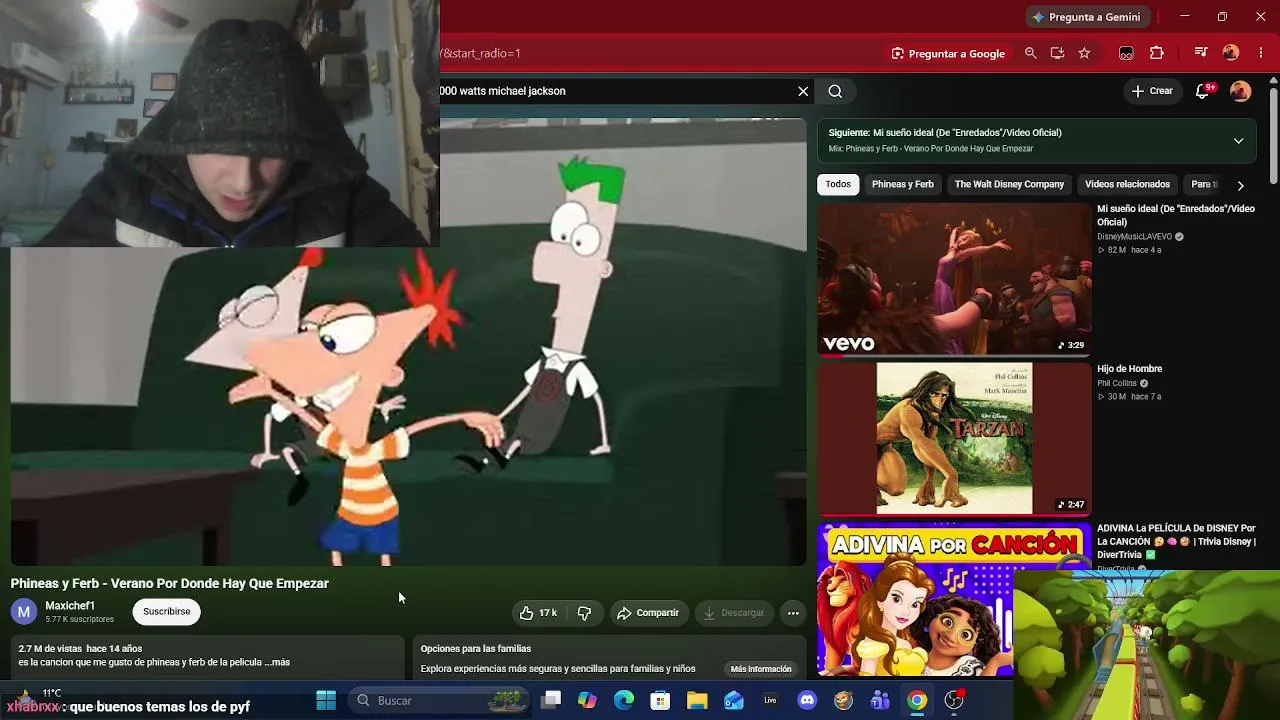1280x720 pixels.
Task: Clear the YouTube search box with X
Action: (803, 91)
